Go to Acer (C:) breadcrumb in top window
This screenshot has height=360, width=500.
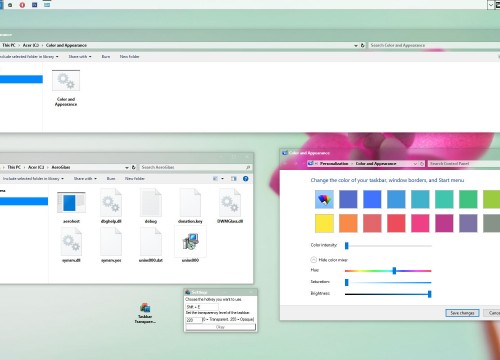tap(31, 45)
